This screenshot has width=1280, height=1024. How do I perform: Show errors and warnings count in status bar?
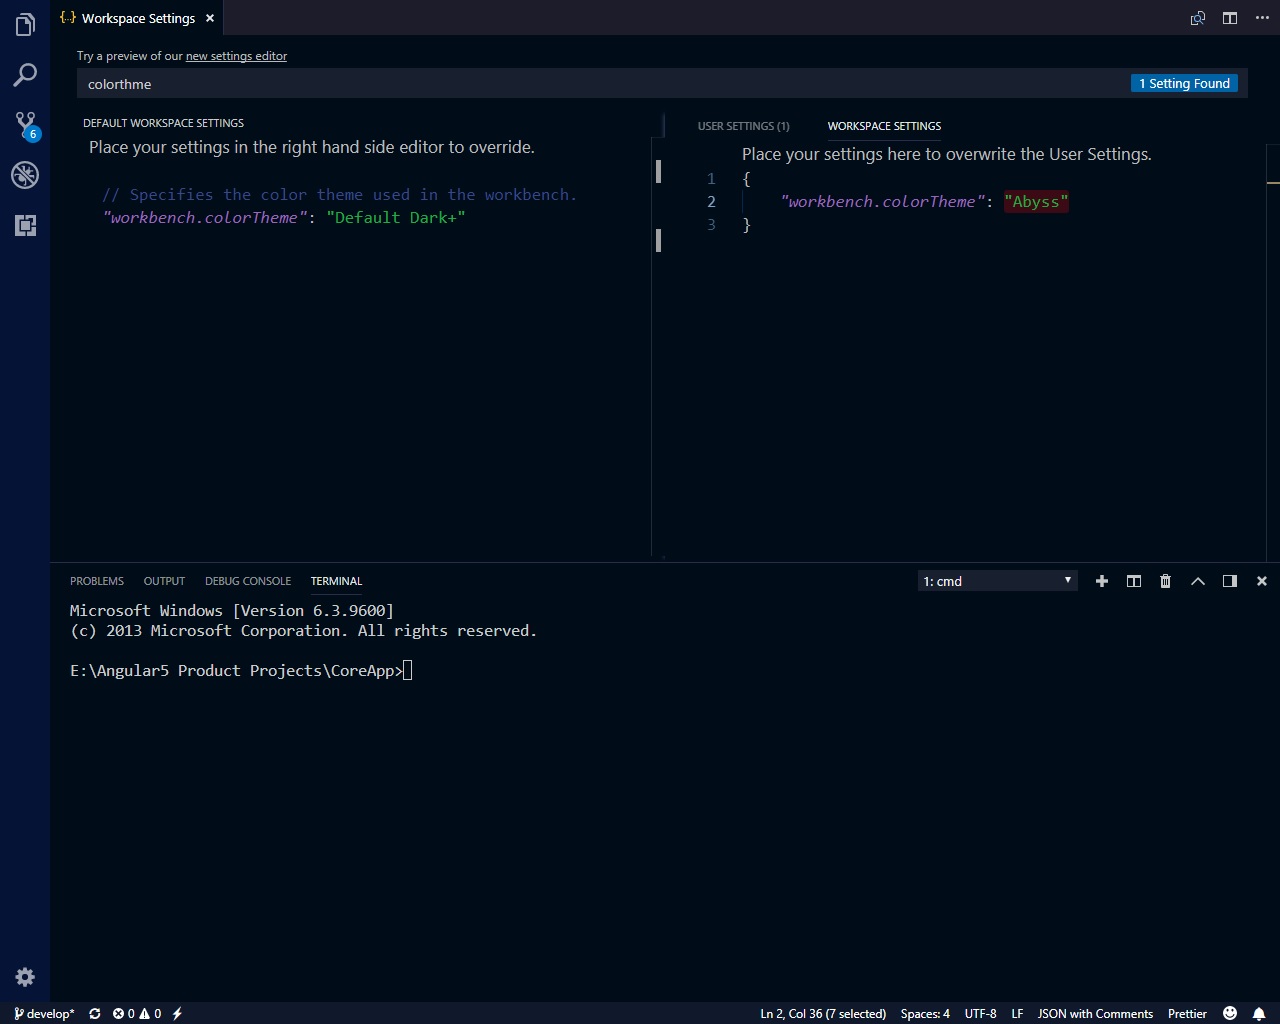[x=137, y=1013]
